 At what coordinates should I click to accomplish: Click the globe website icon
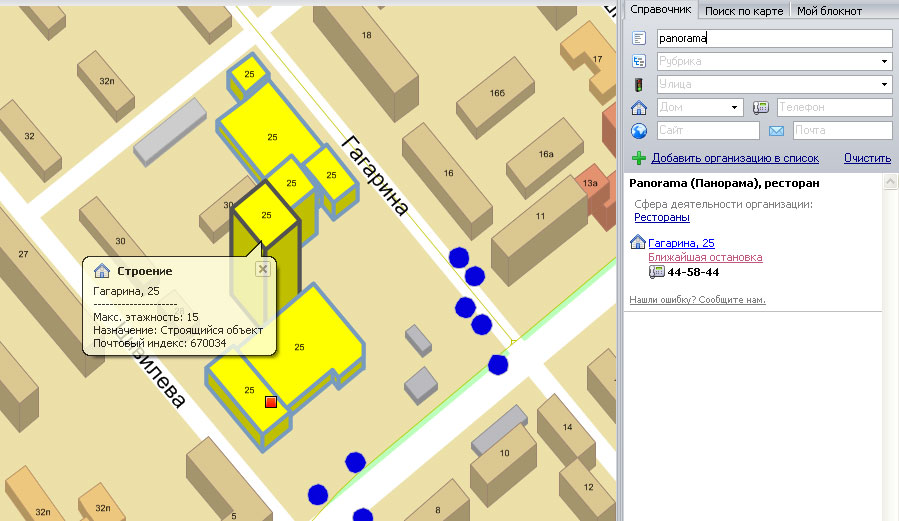click(639, 131)
